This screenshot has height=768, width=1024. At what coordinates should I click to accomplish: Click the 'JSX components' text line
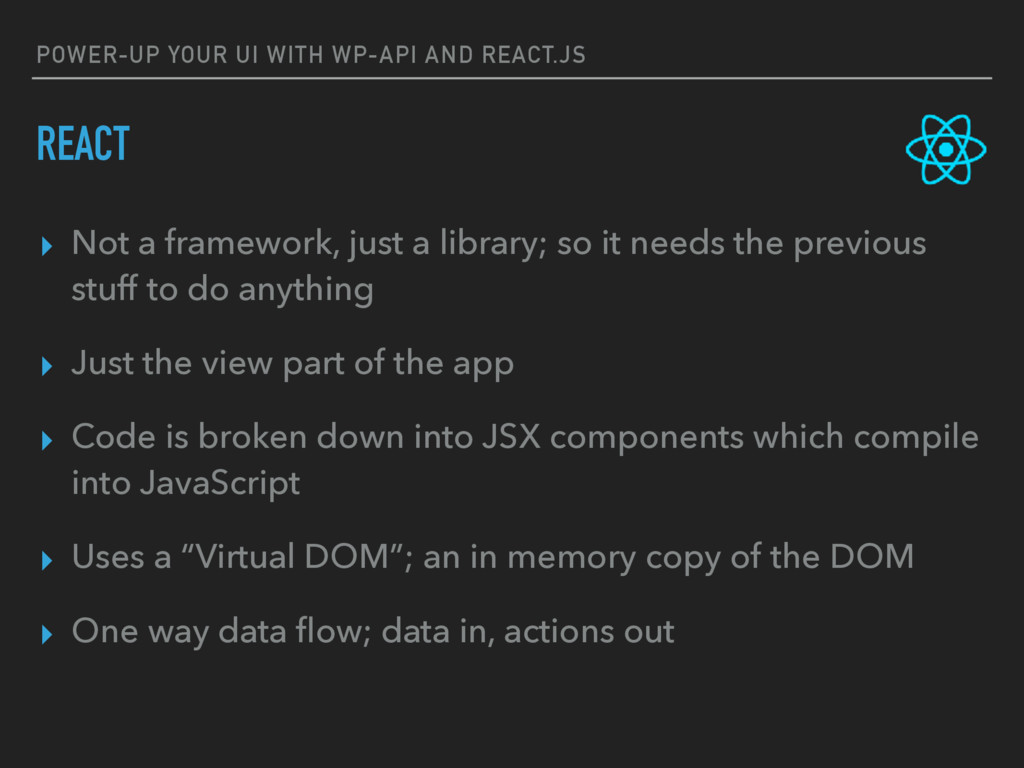pos(525,437)
